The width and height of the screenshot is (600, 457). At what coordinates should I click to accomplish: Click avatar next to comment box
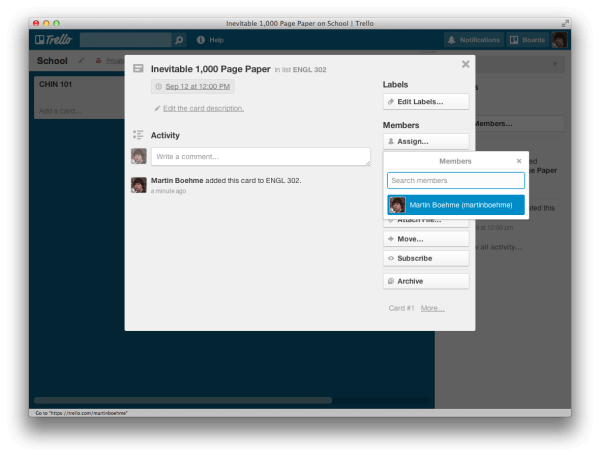click(139, 156)
